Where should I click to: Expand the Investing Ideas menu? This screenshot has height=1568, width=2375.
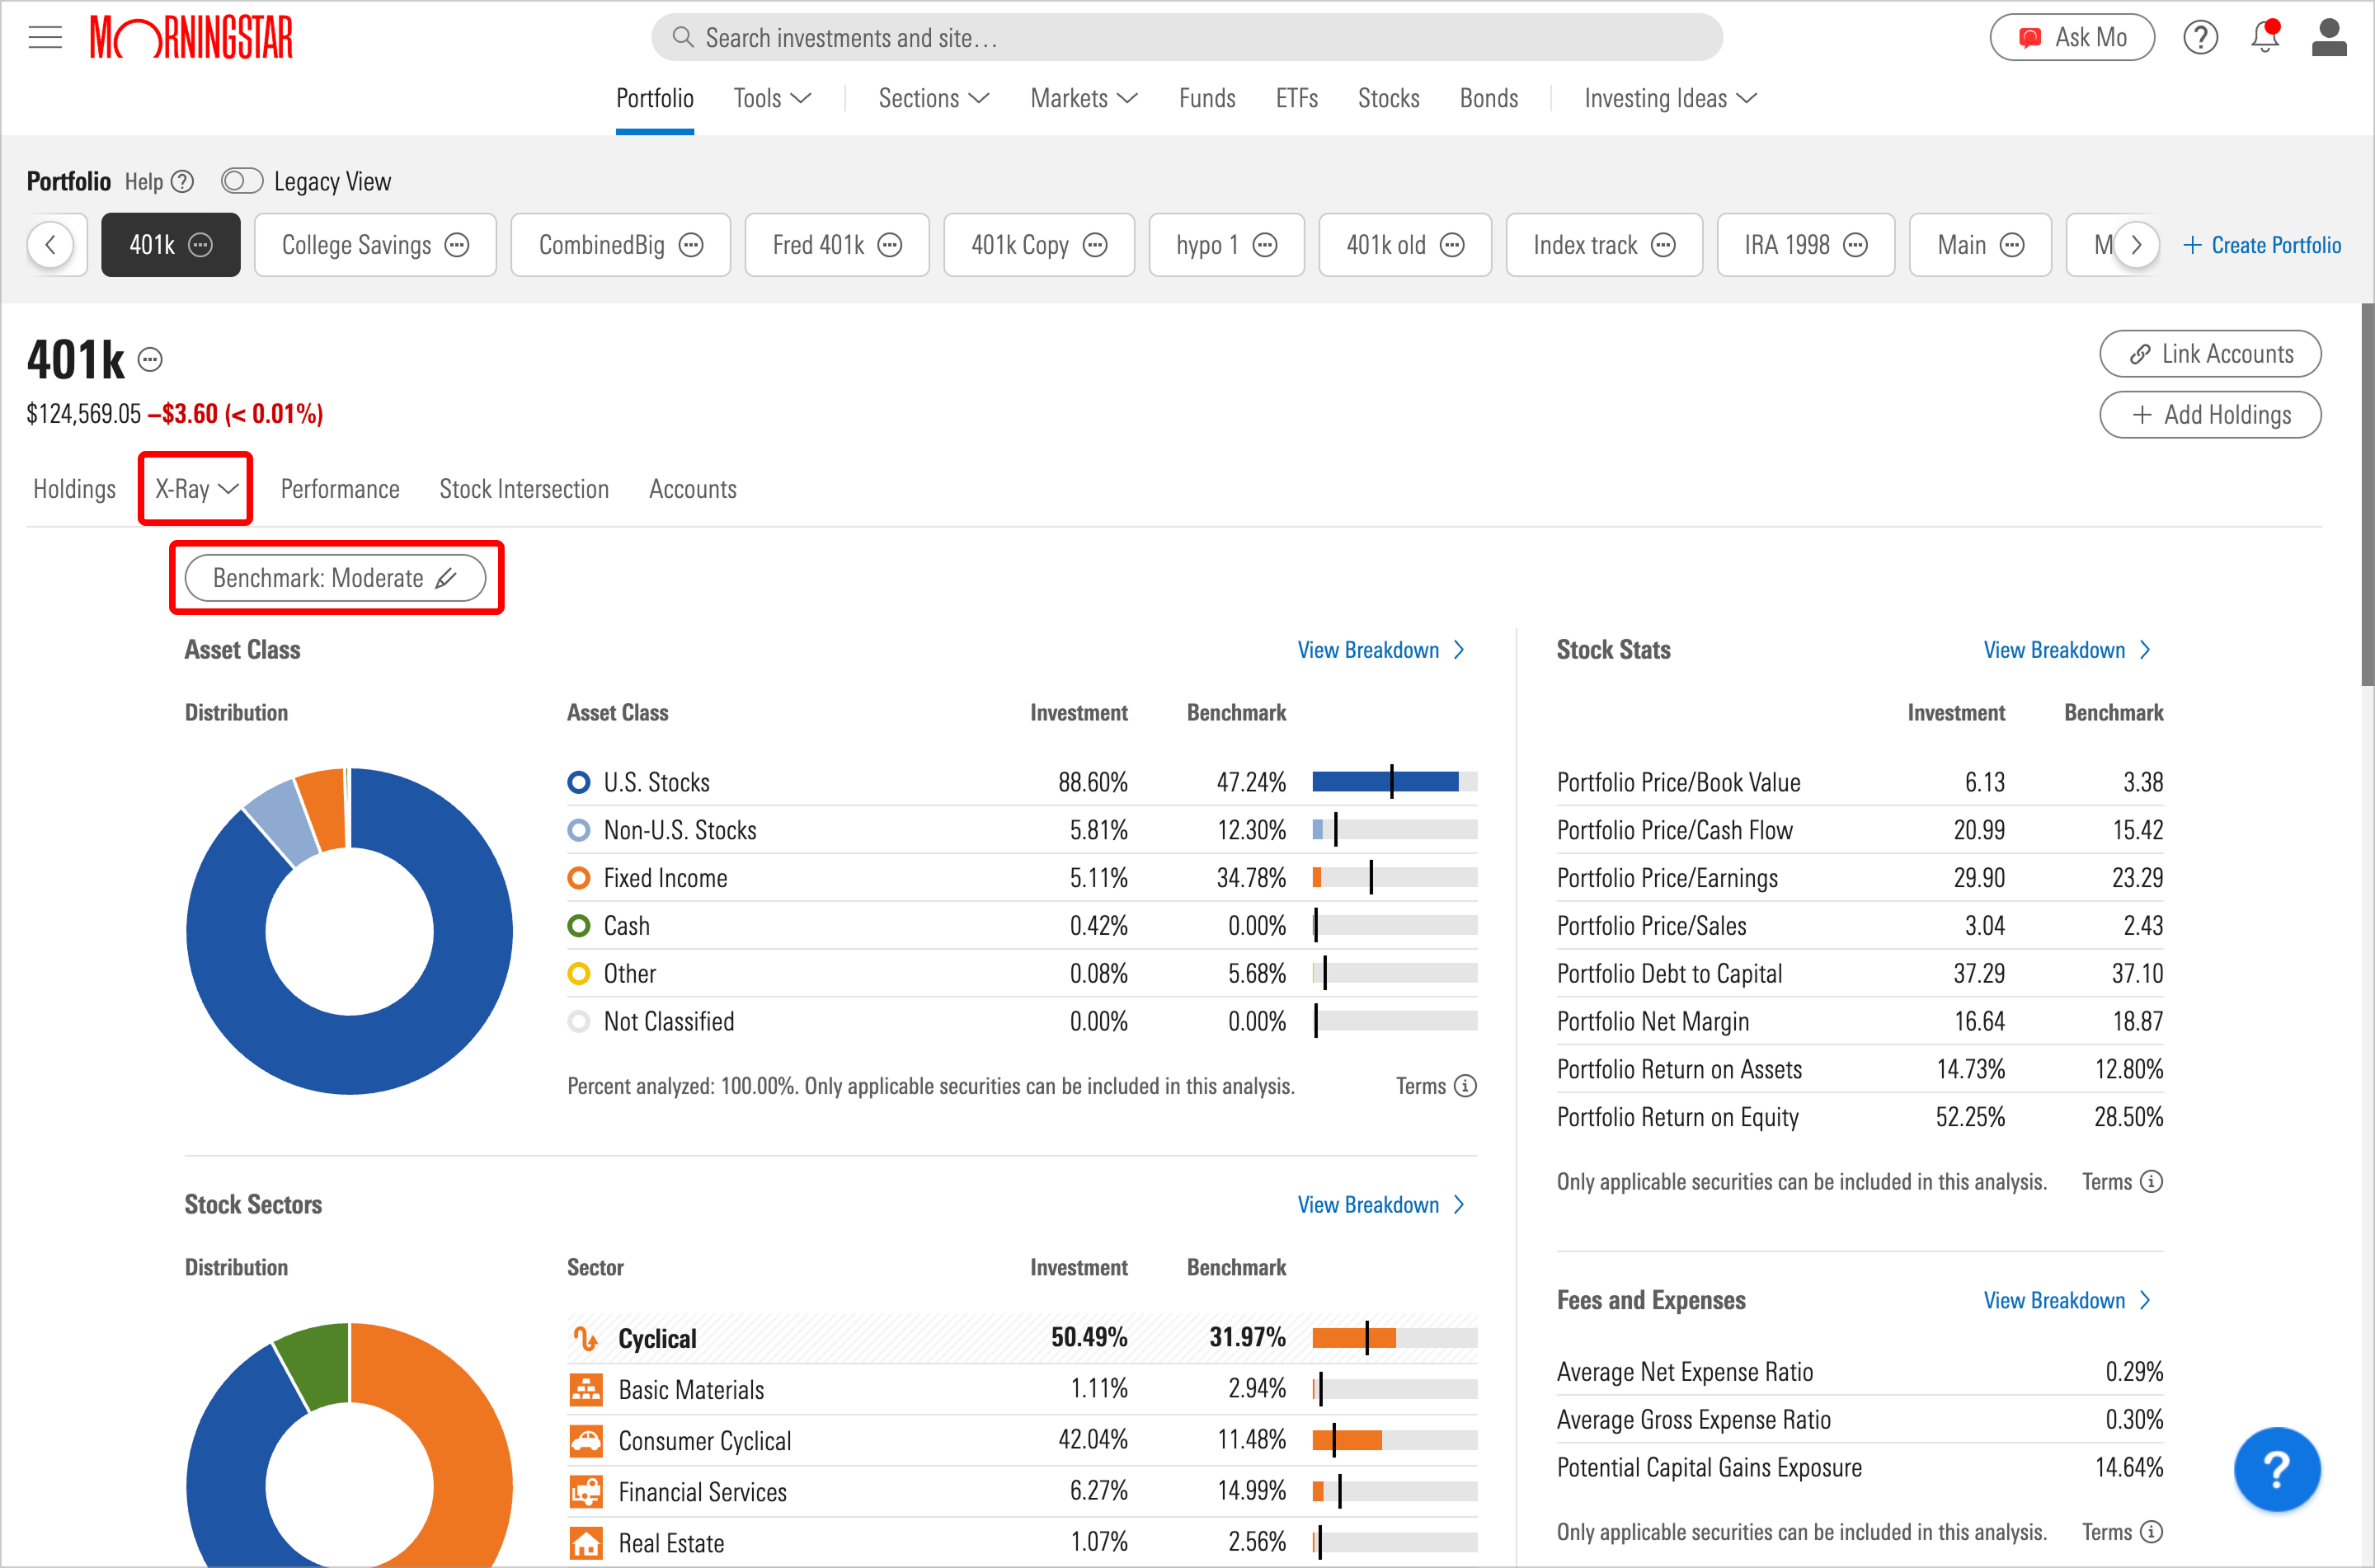(x=1670, y=98)
